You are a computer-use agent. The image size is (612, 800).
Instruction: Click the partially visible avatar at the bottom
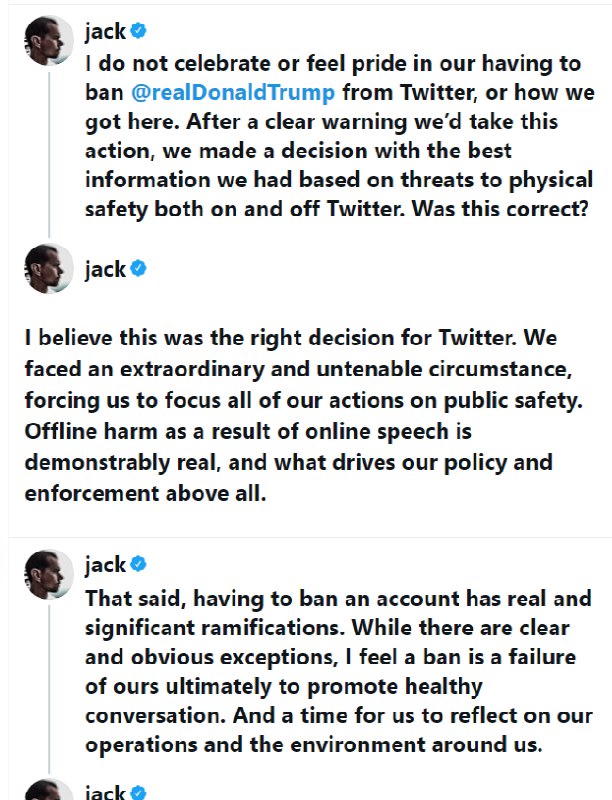[48, 790]
